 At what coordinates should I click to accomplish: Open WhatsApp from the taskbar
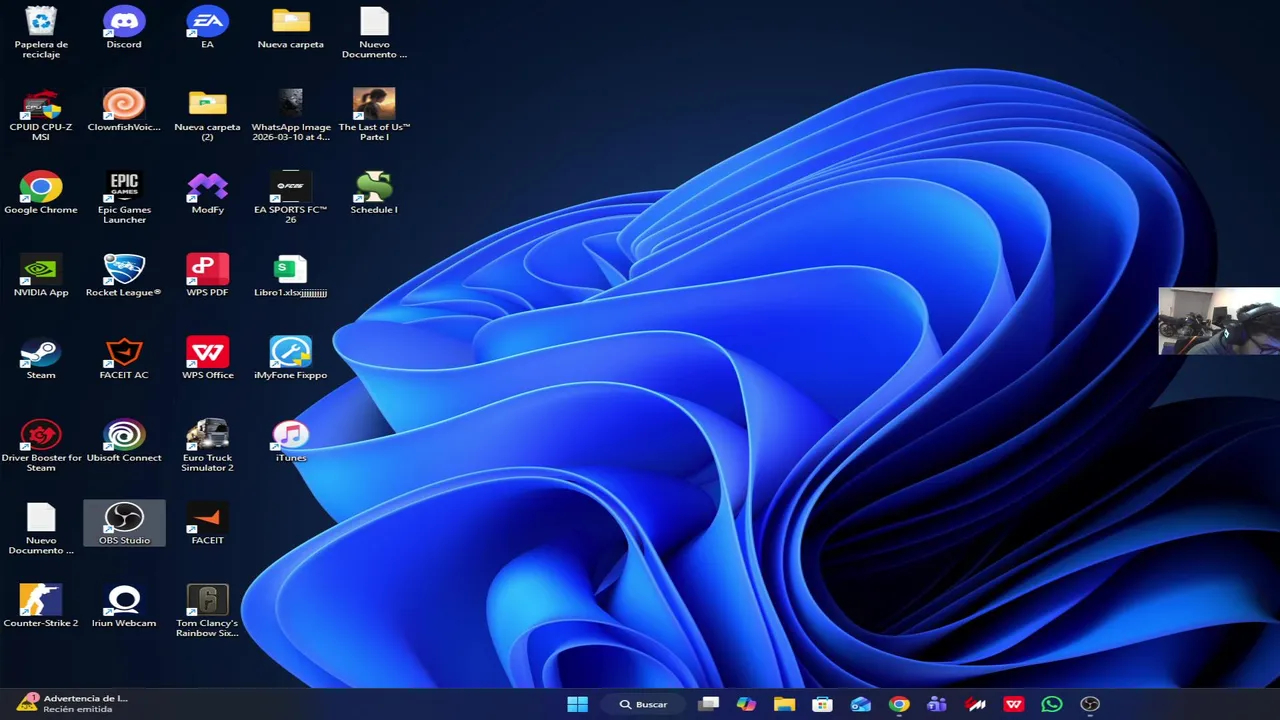click(x=1051, y=704)
